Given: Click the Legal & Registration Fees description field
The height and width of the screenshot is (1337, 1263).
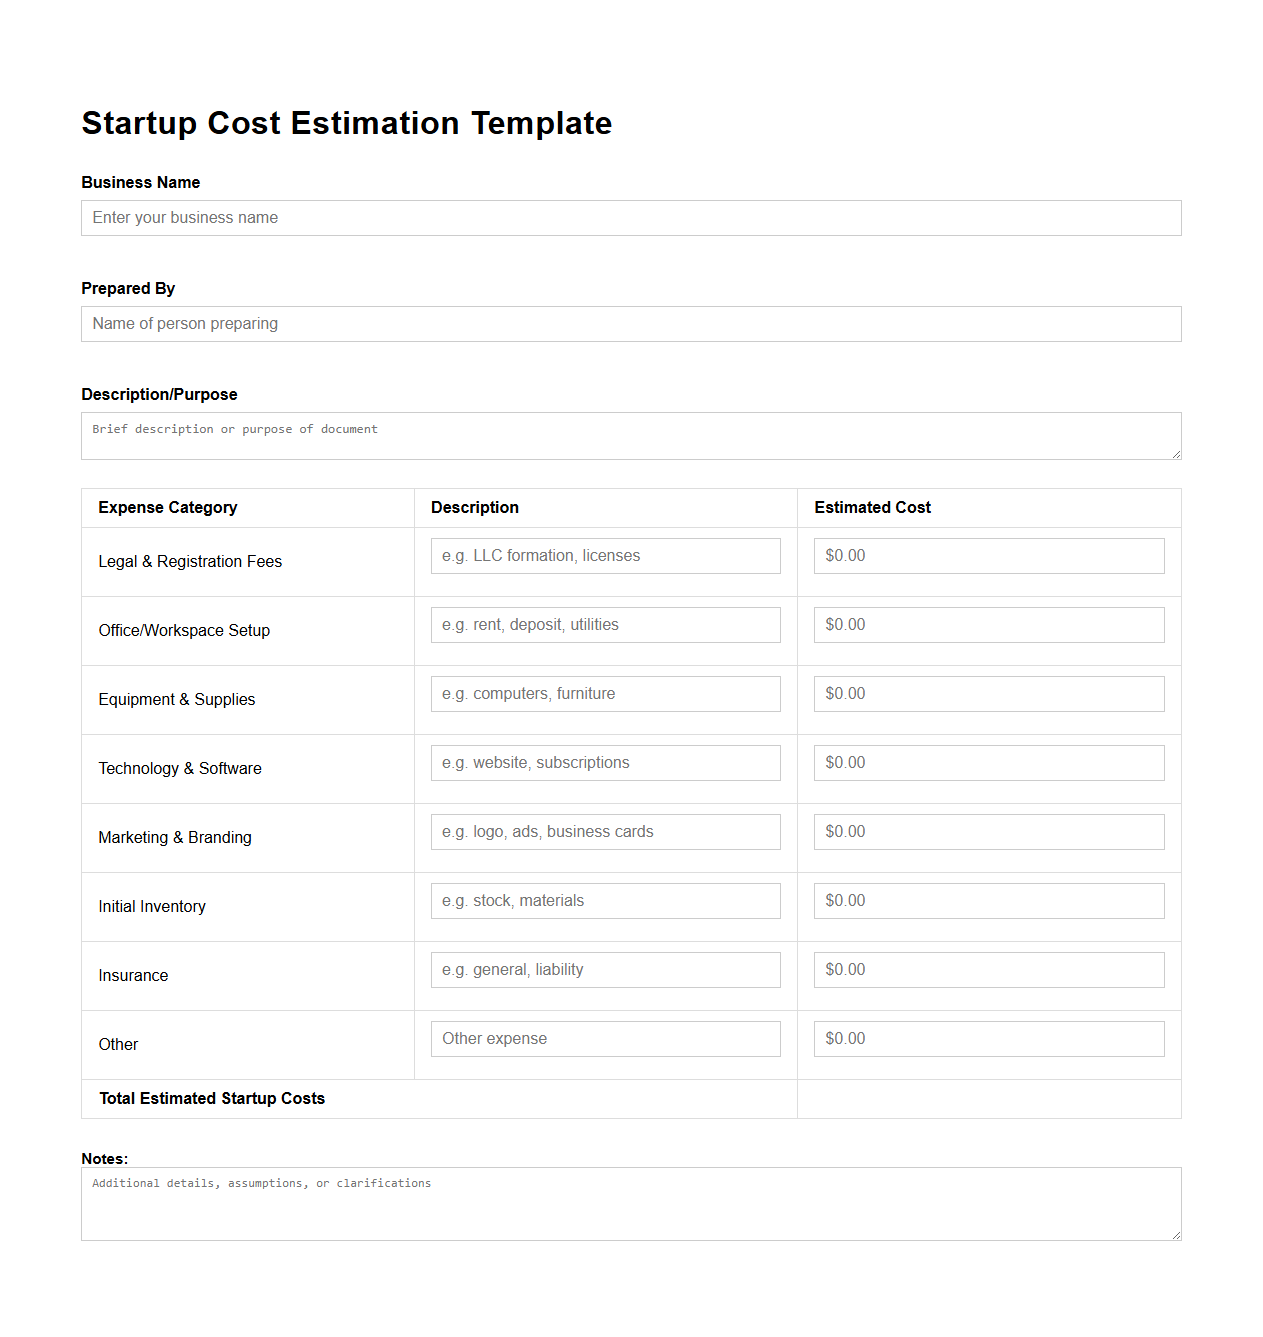Looking at the screenshot, I should pyautogui.click(x=605, y=555).
